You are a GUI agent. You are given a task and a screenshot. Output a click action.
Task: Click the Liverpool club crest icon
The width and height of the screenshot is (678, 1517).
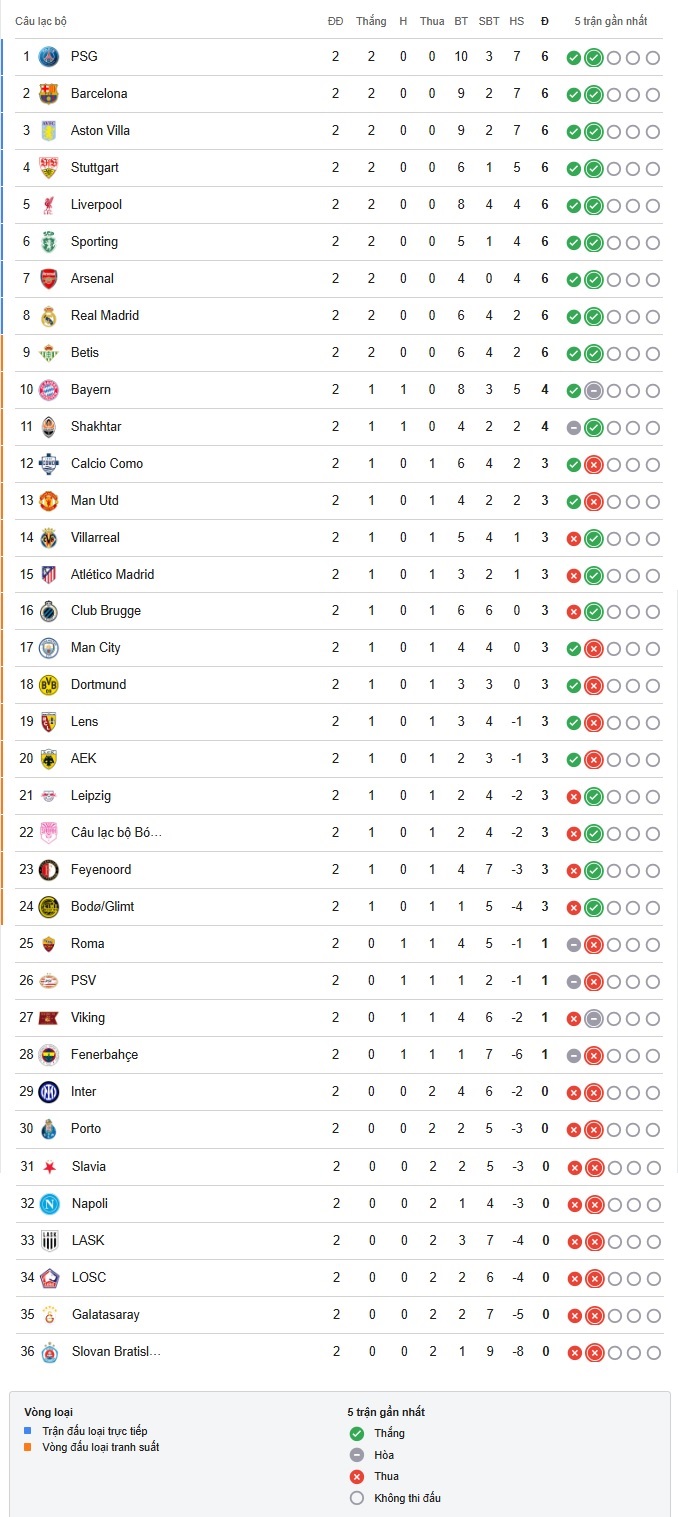click(49, 205)
